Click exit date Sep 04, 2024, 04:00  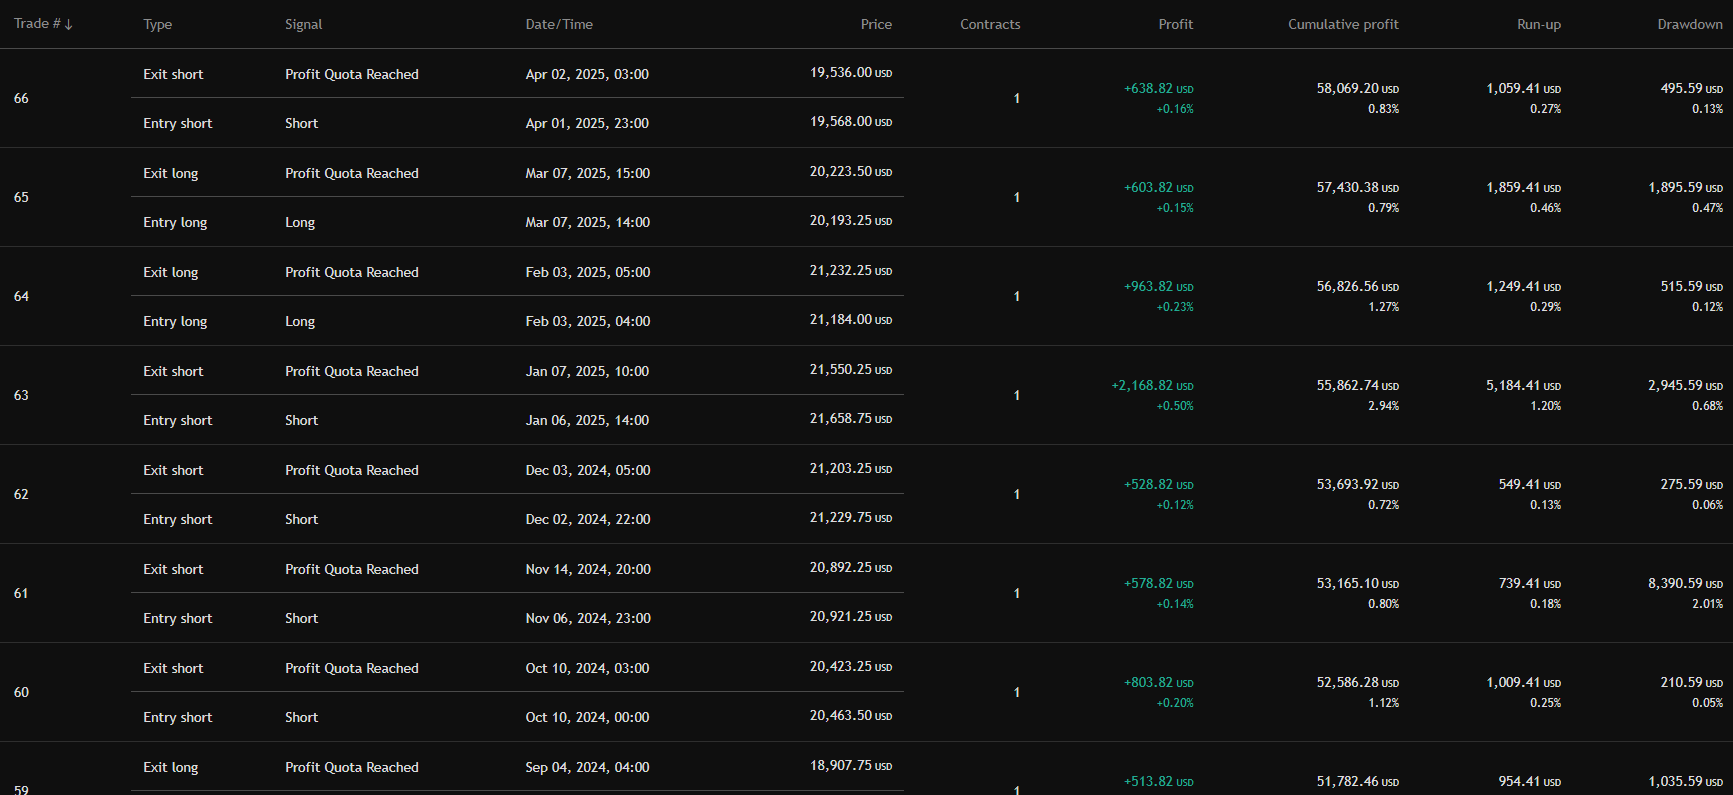pos(587,767)
